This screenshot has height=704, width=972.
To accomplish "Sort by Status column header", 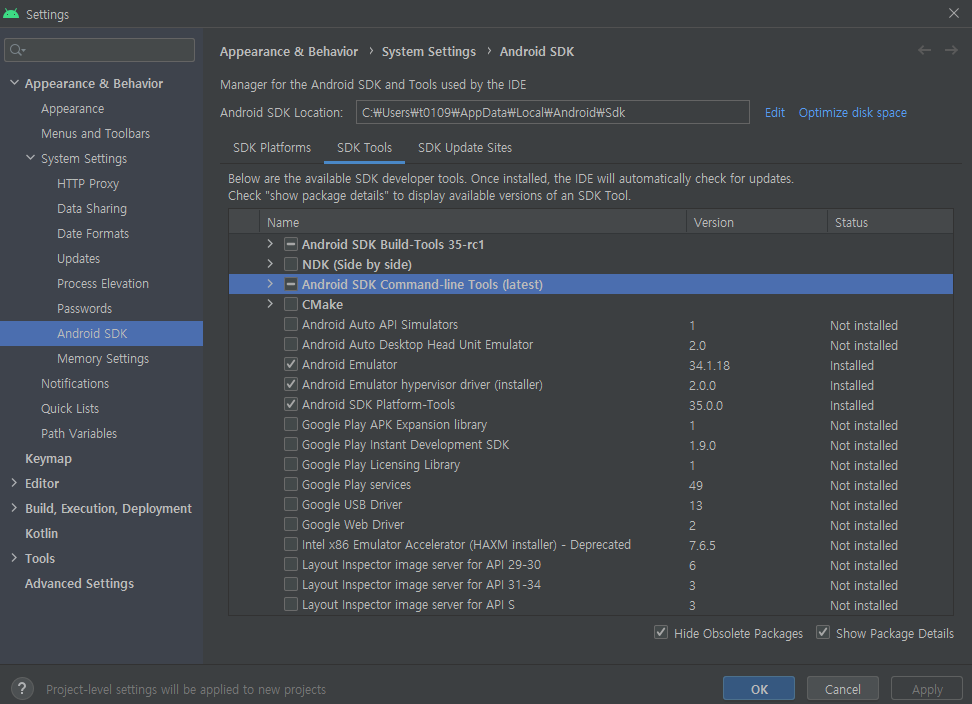I will click(890, 222).
